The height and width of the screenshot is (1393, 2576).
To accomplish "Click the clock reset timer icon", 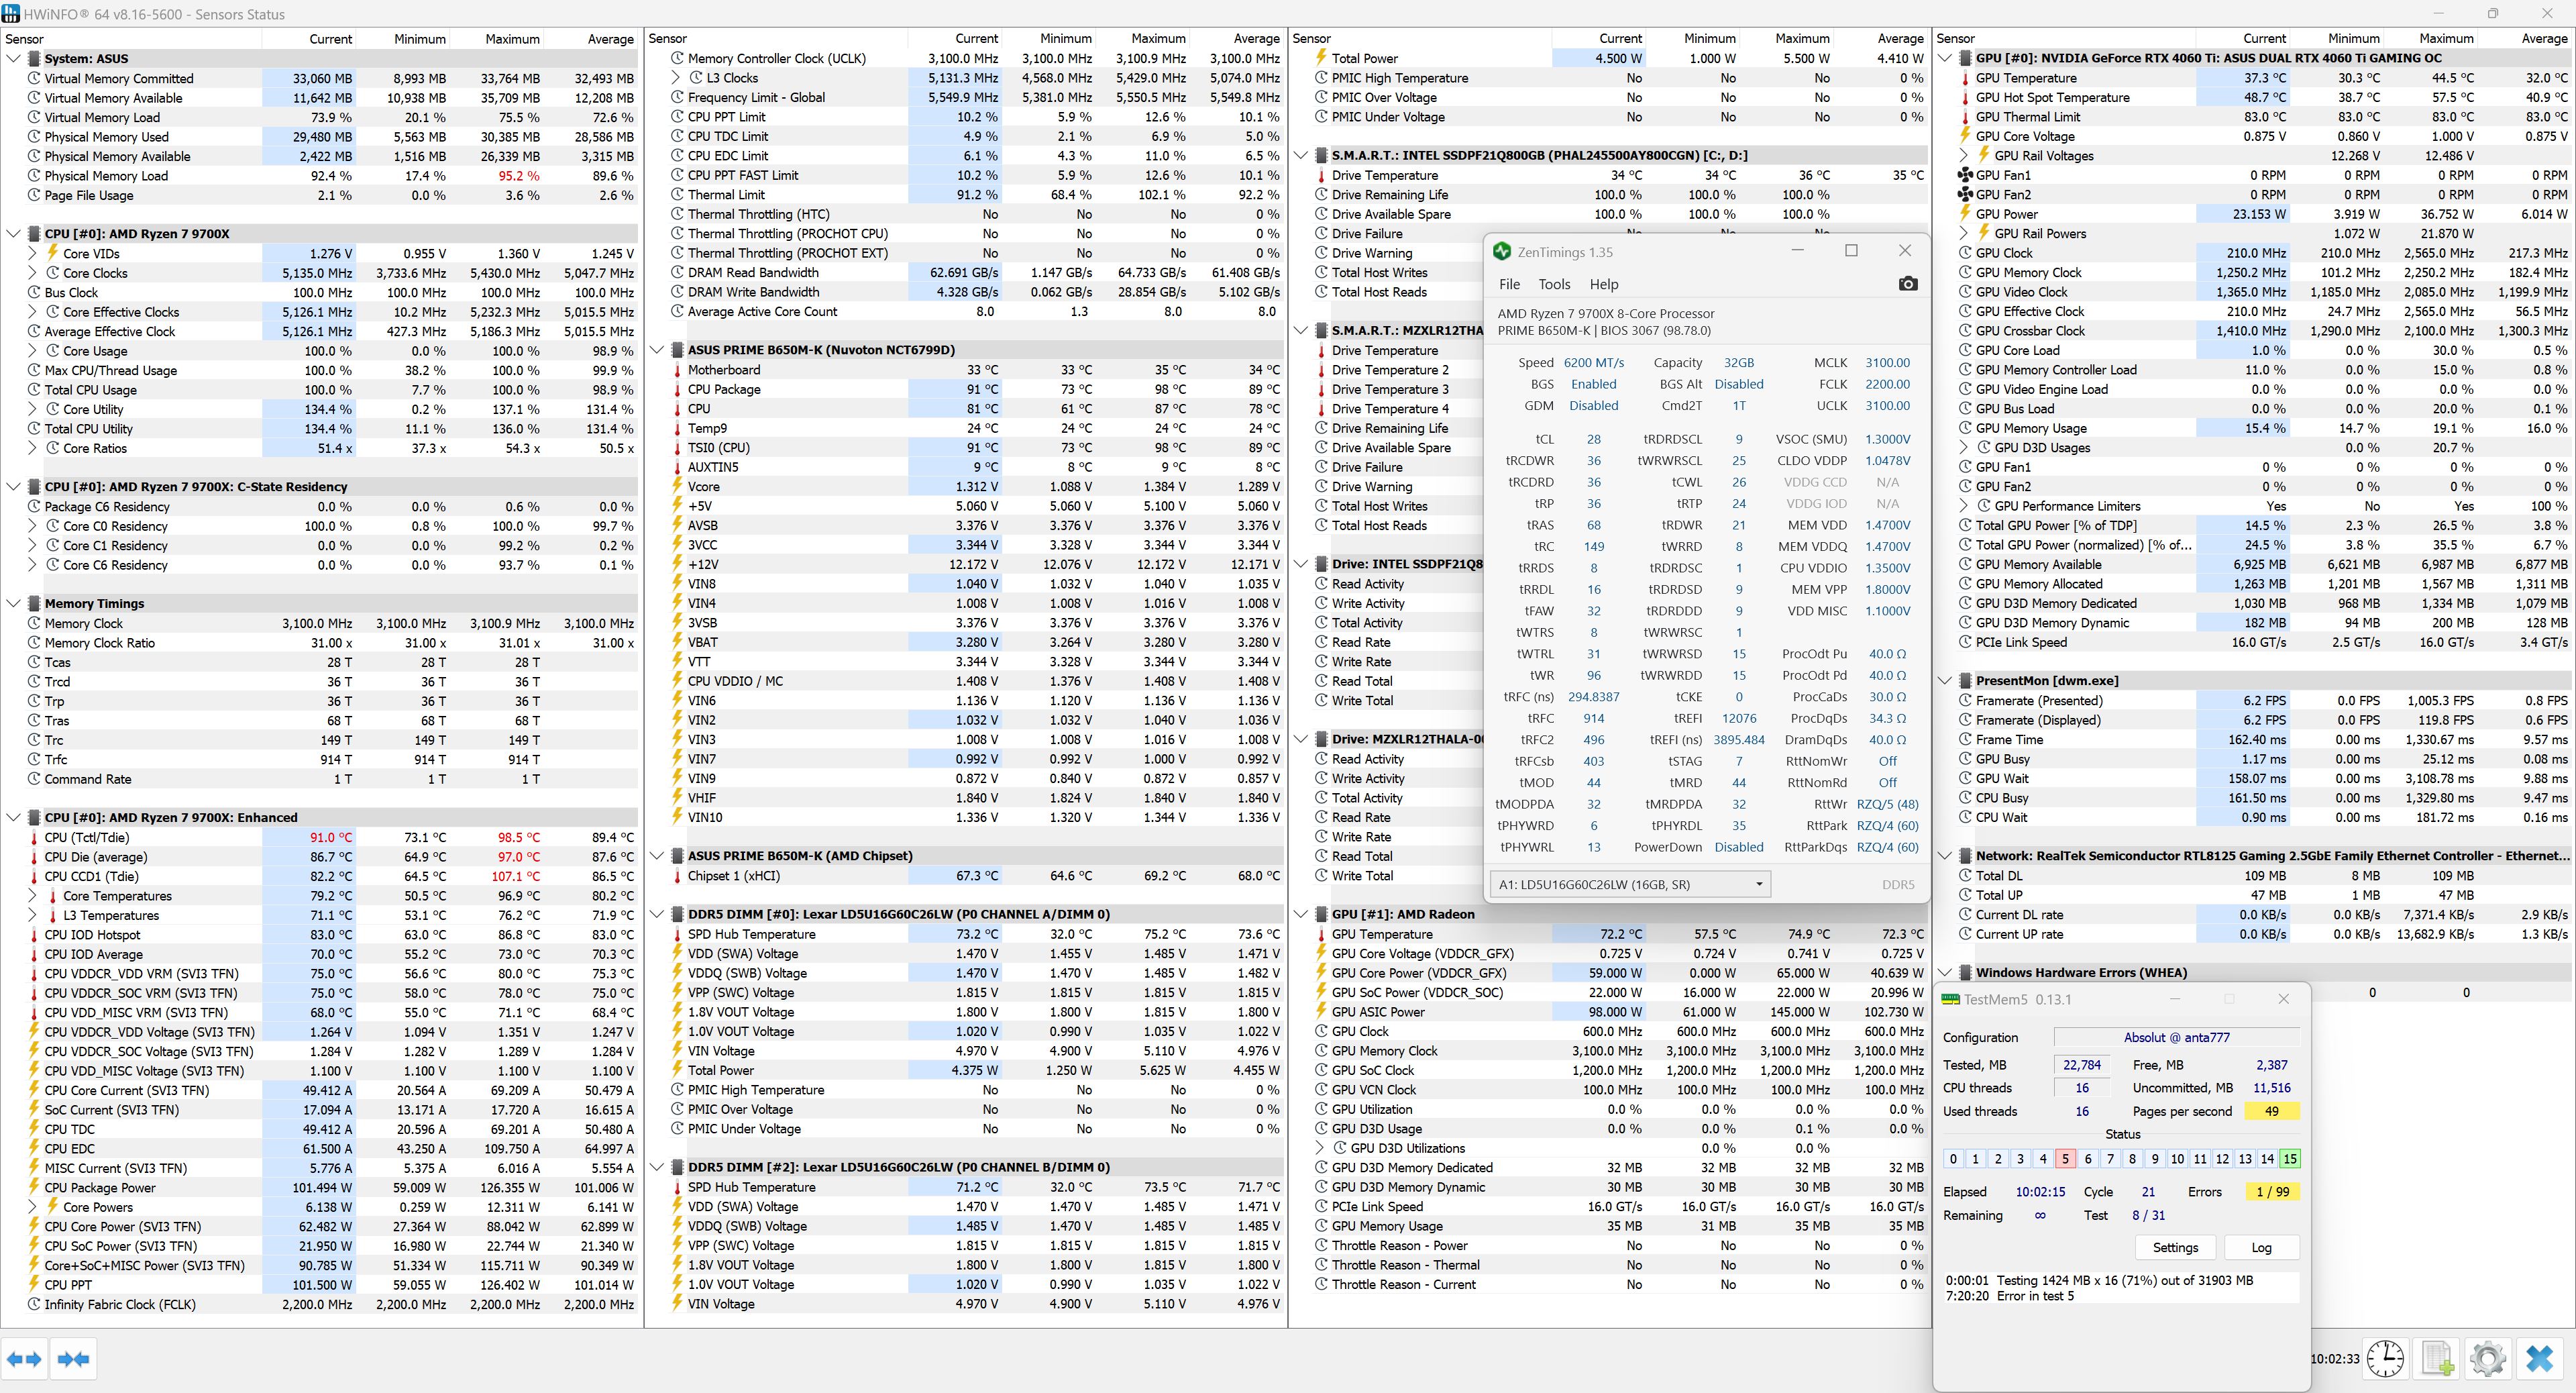I will (2386, 1359).
